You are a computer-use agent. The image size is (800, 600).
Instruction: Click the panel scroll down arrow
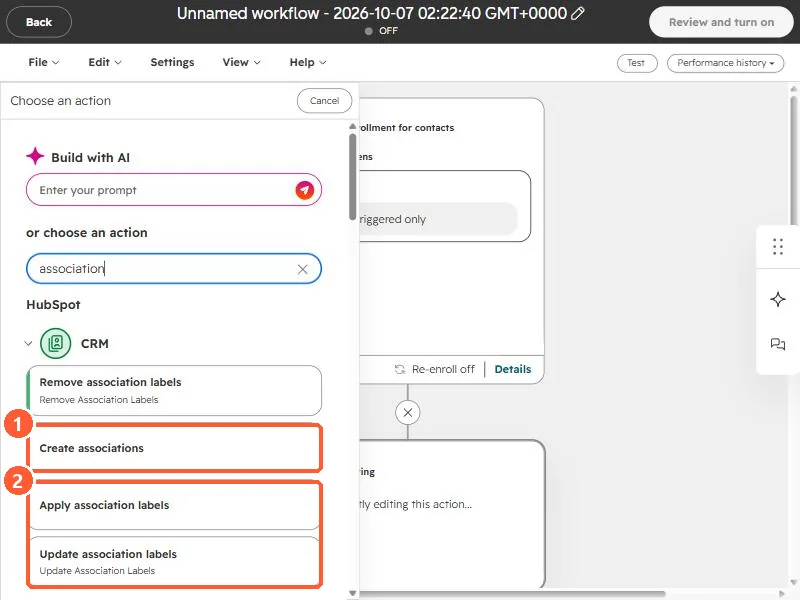pos(353,593)
